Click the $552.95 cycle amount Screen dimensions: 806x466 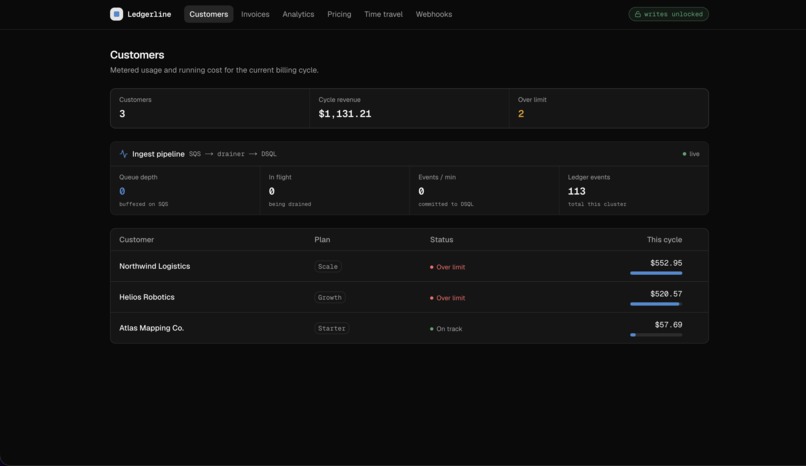pos(666,263)
